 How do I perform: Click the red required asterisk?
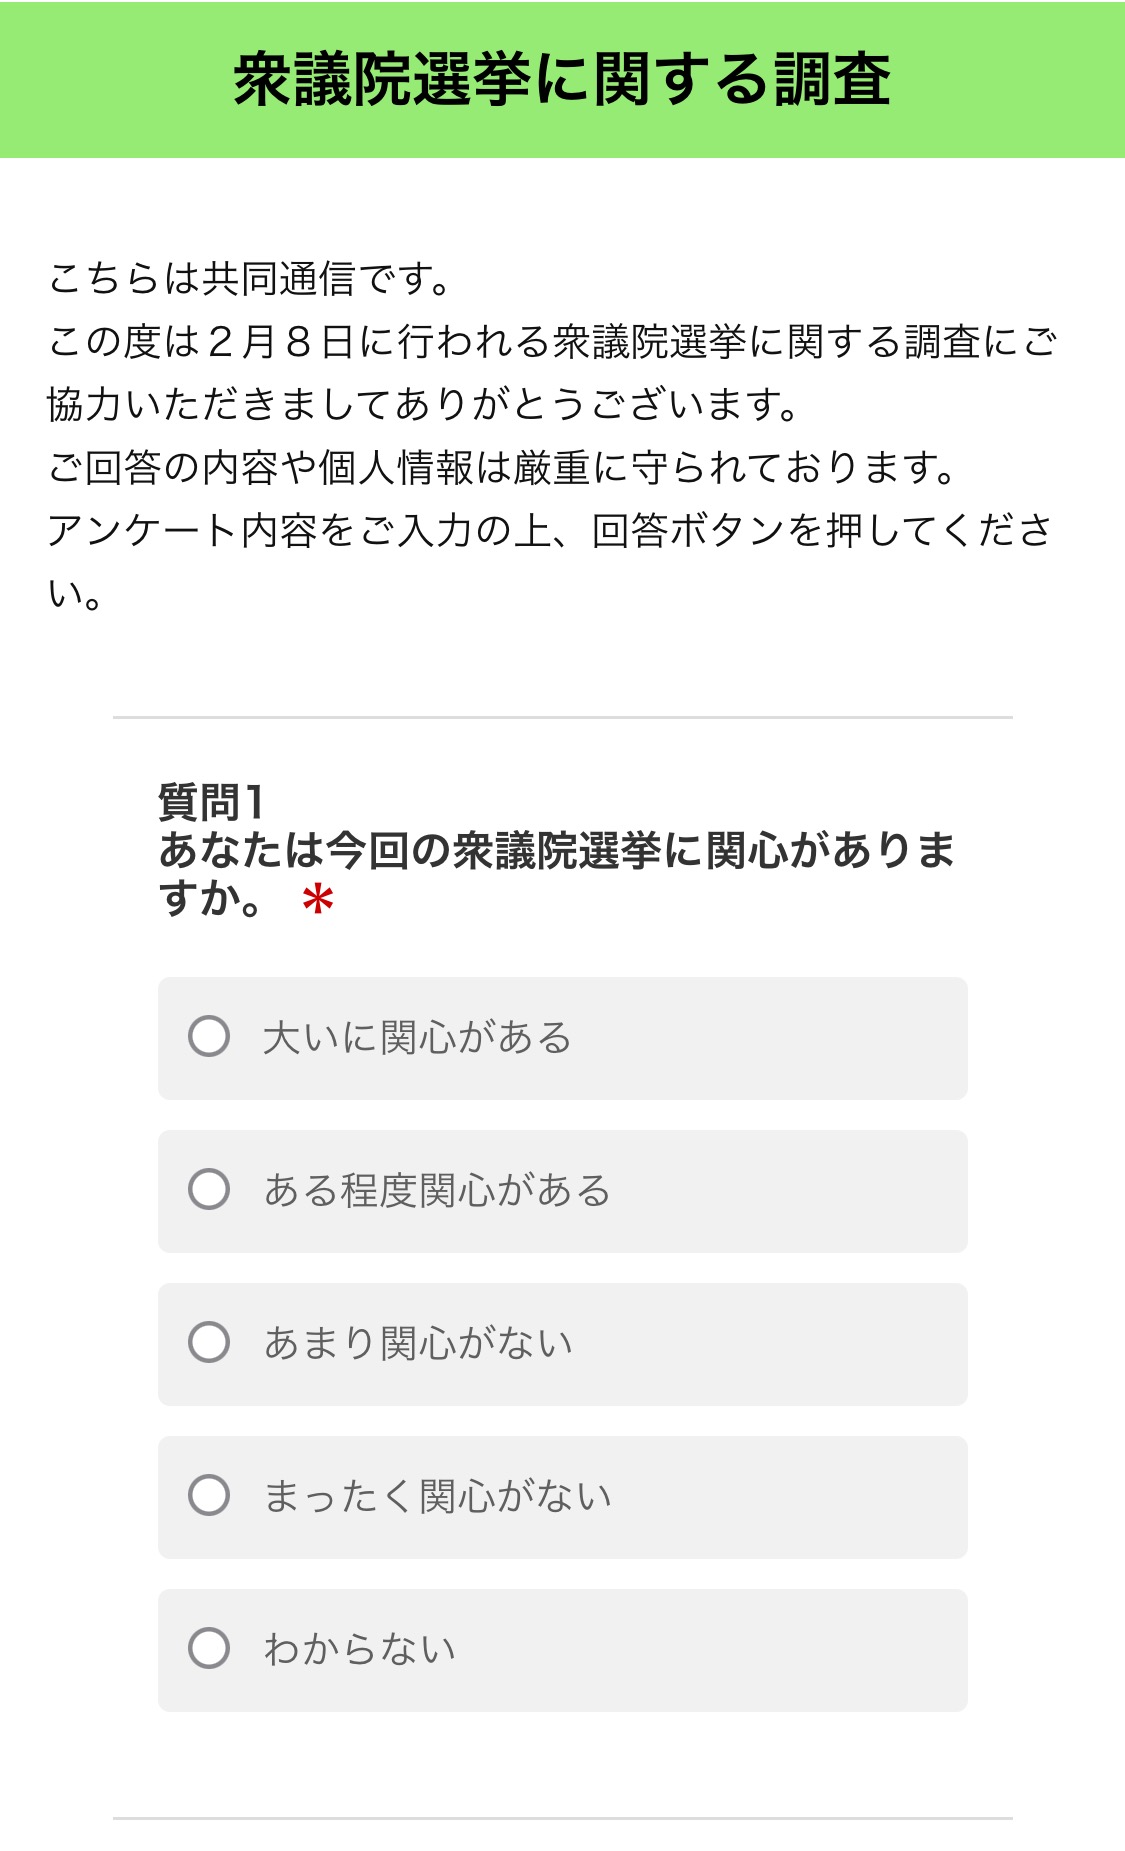pyautogui.click(x=318, y=901)
